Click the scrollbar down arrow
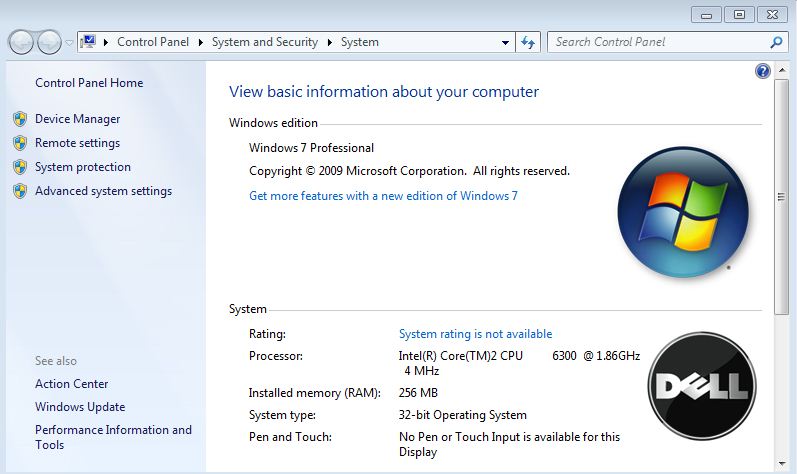Viewport: 797px width, 474px height. tap(781, 463)
